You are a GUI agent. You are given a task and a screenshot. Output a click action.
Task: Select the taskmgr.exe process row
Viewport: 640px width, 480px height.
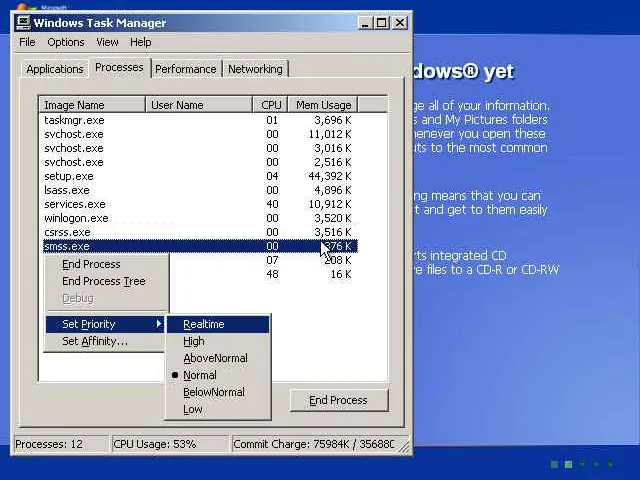(x=200, y=120)
